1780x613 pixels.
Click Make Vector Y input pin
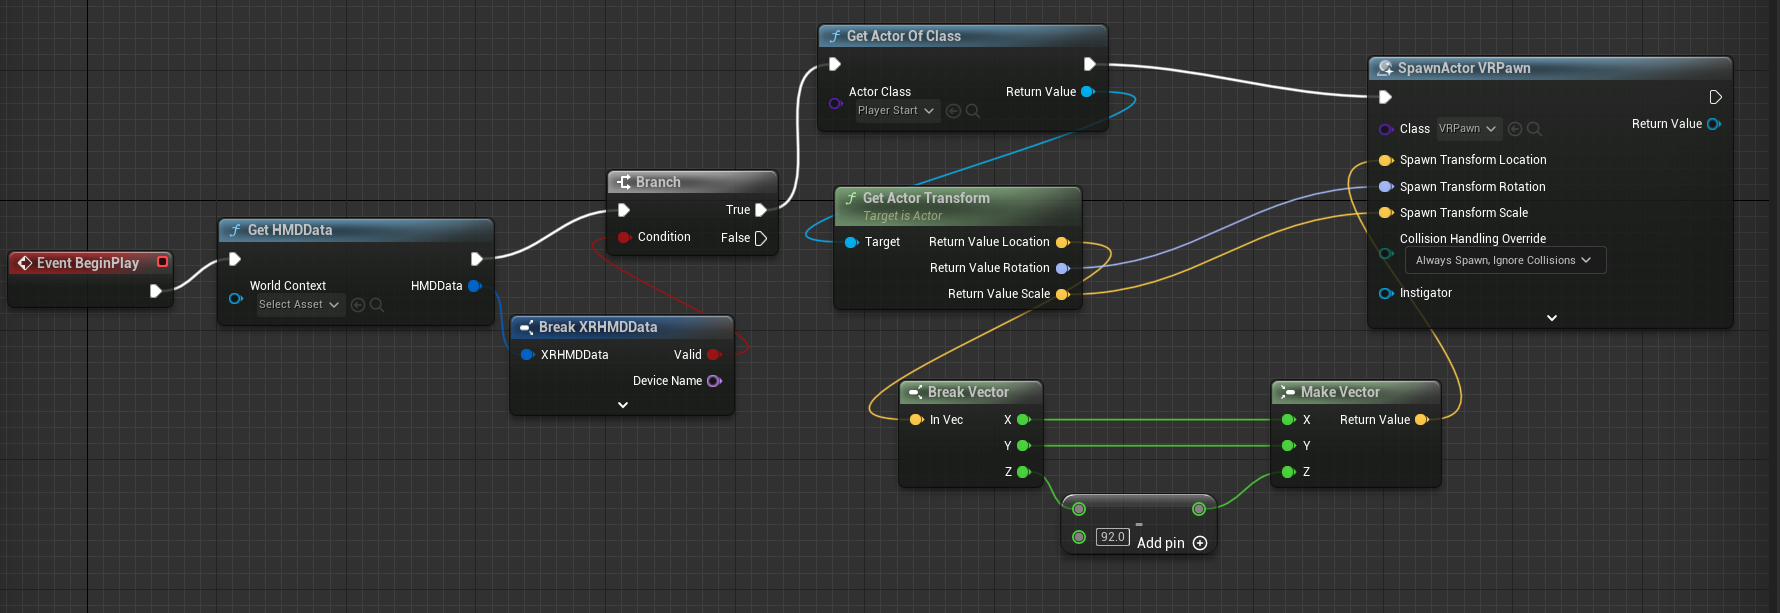(x=1288, y=446)
